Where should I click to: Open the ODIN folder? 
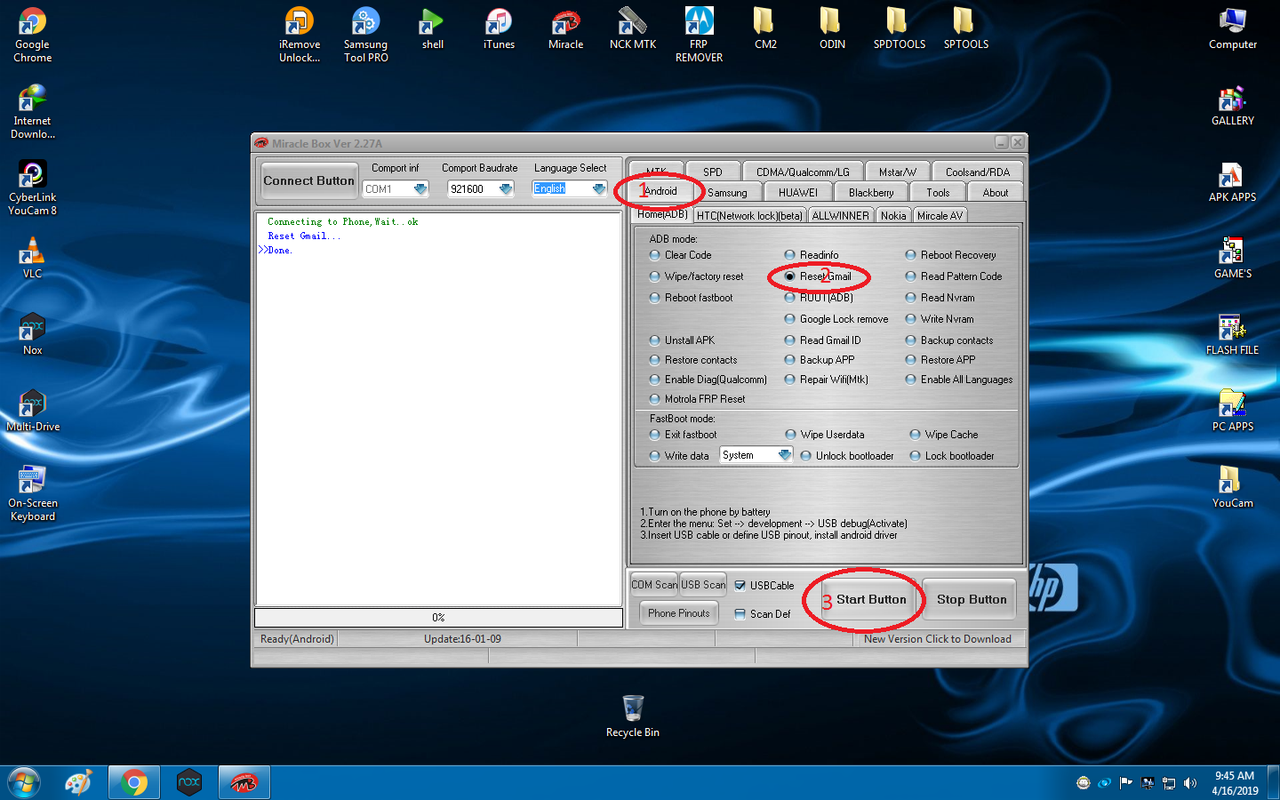832,29
